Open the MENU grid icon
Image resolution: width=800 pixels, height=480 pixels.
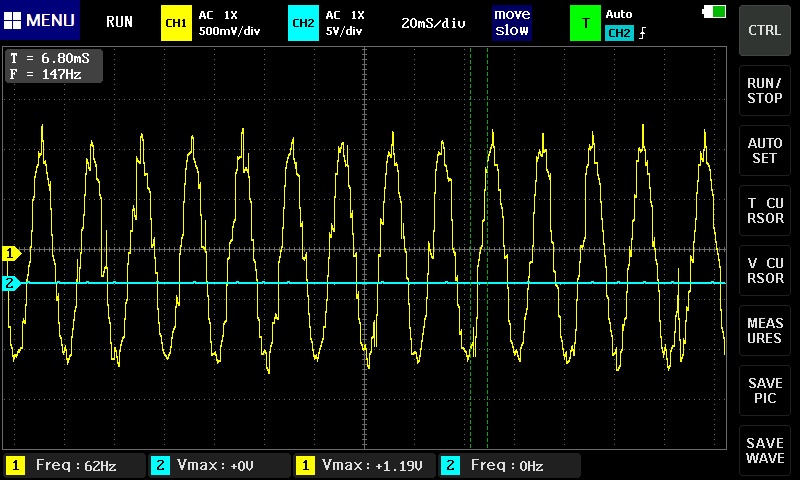(x=13, y=20)
